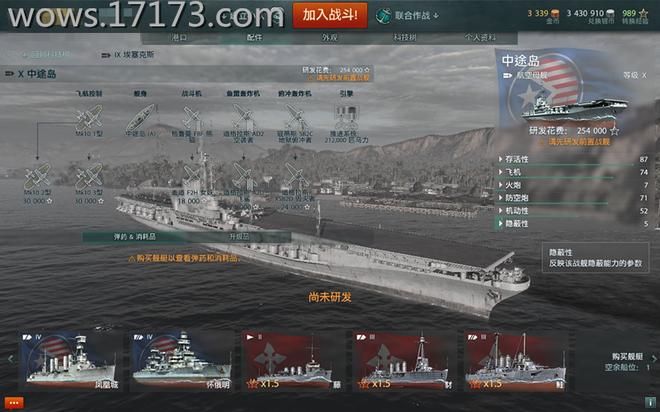The image size is (660, 412).
Task: Select the 怀俄明 Wyoming ship thumbnail
Action: [181, 361]
